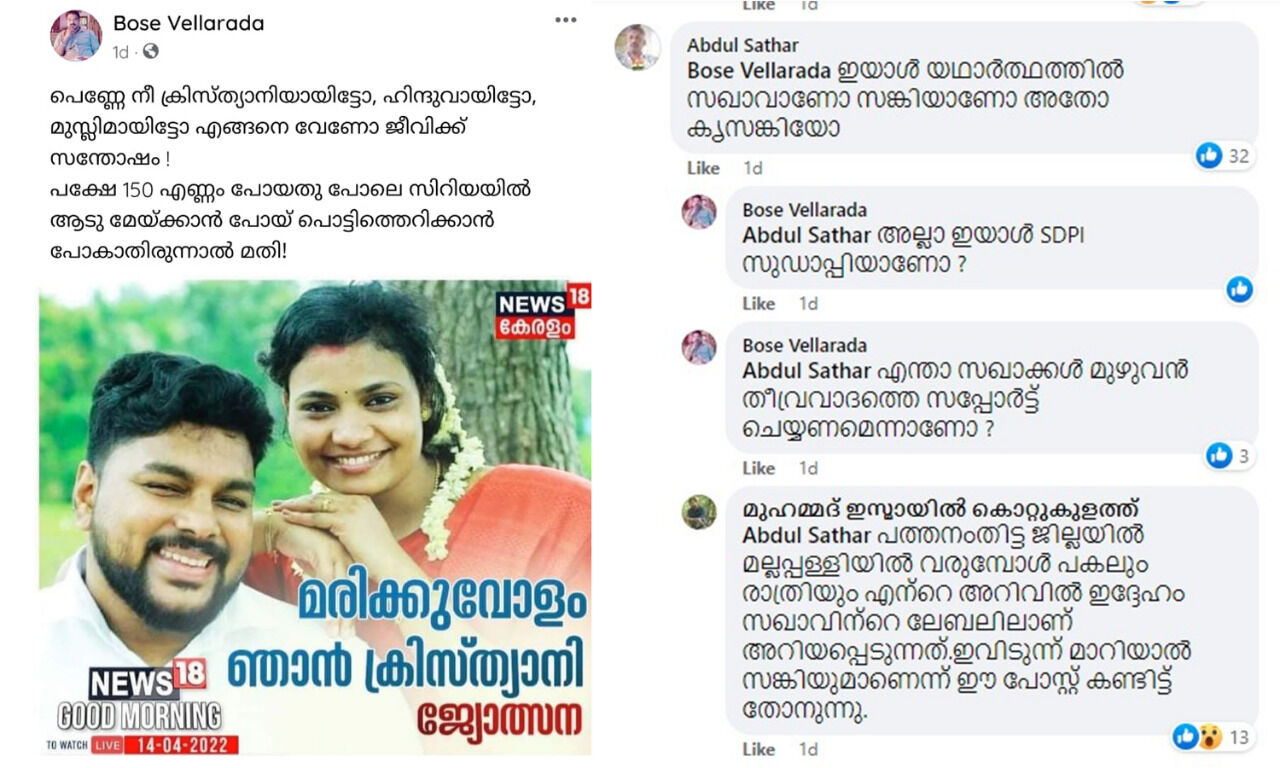This screenshot has height=768, width=1280.
Task: Click the like reaction showing 32
Action: (1224, 155)
